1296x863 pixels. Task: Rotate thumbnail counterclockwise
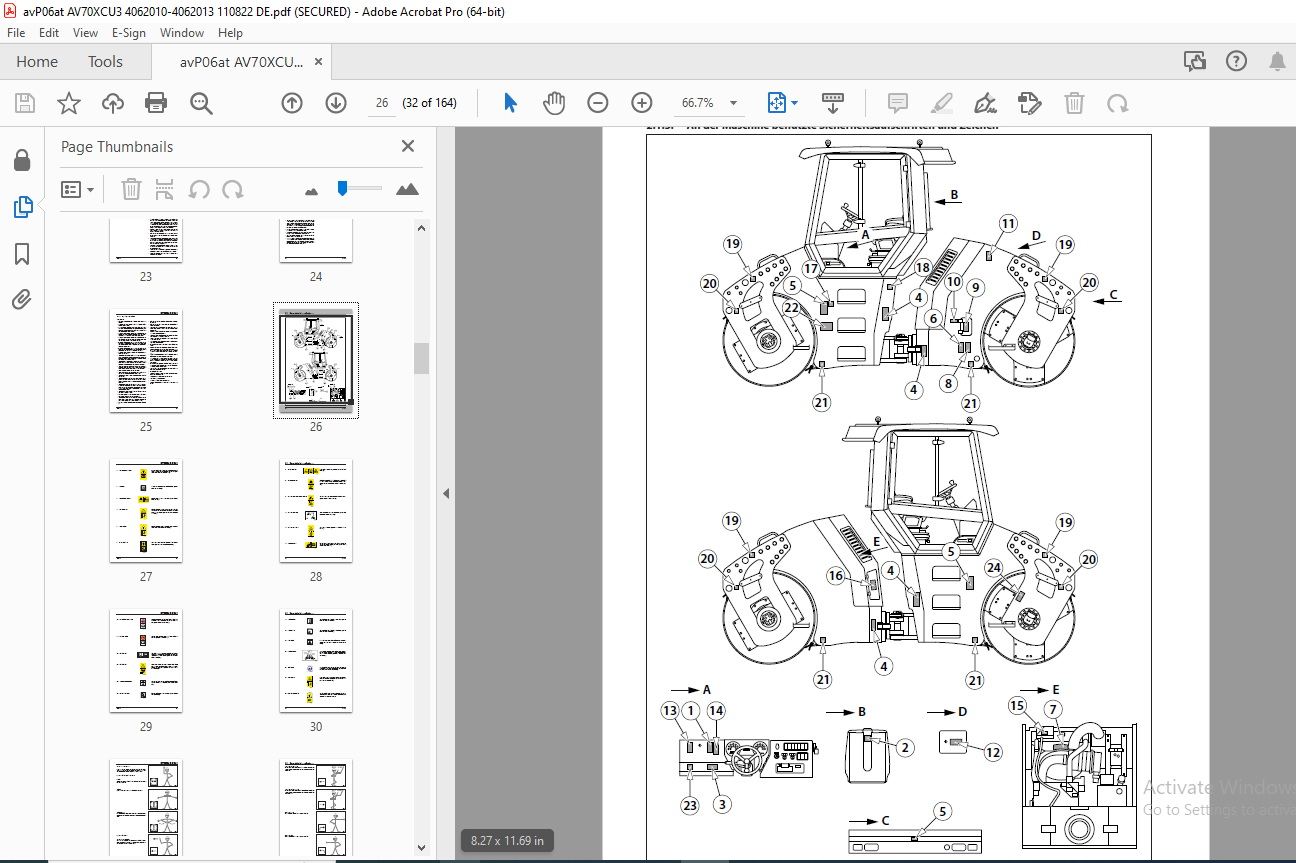pos(200,189)
